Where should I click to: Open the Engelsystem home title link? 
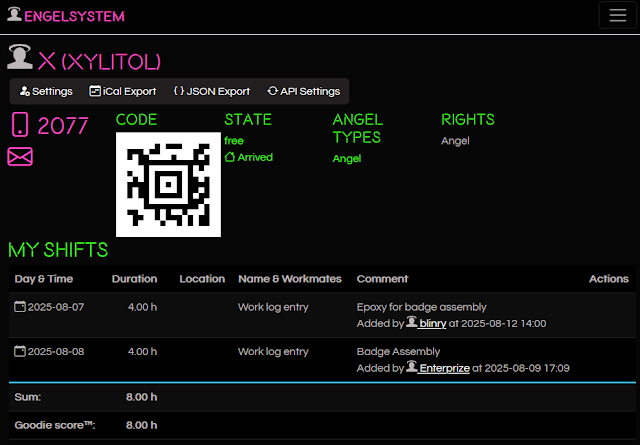pyautogui.click(x=75, y=16)
